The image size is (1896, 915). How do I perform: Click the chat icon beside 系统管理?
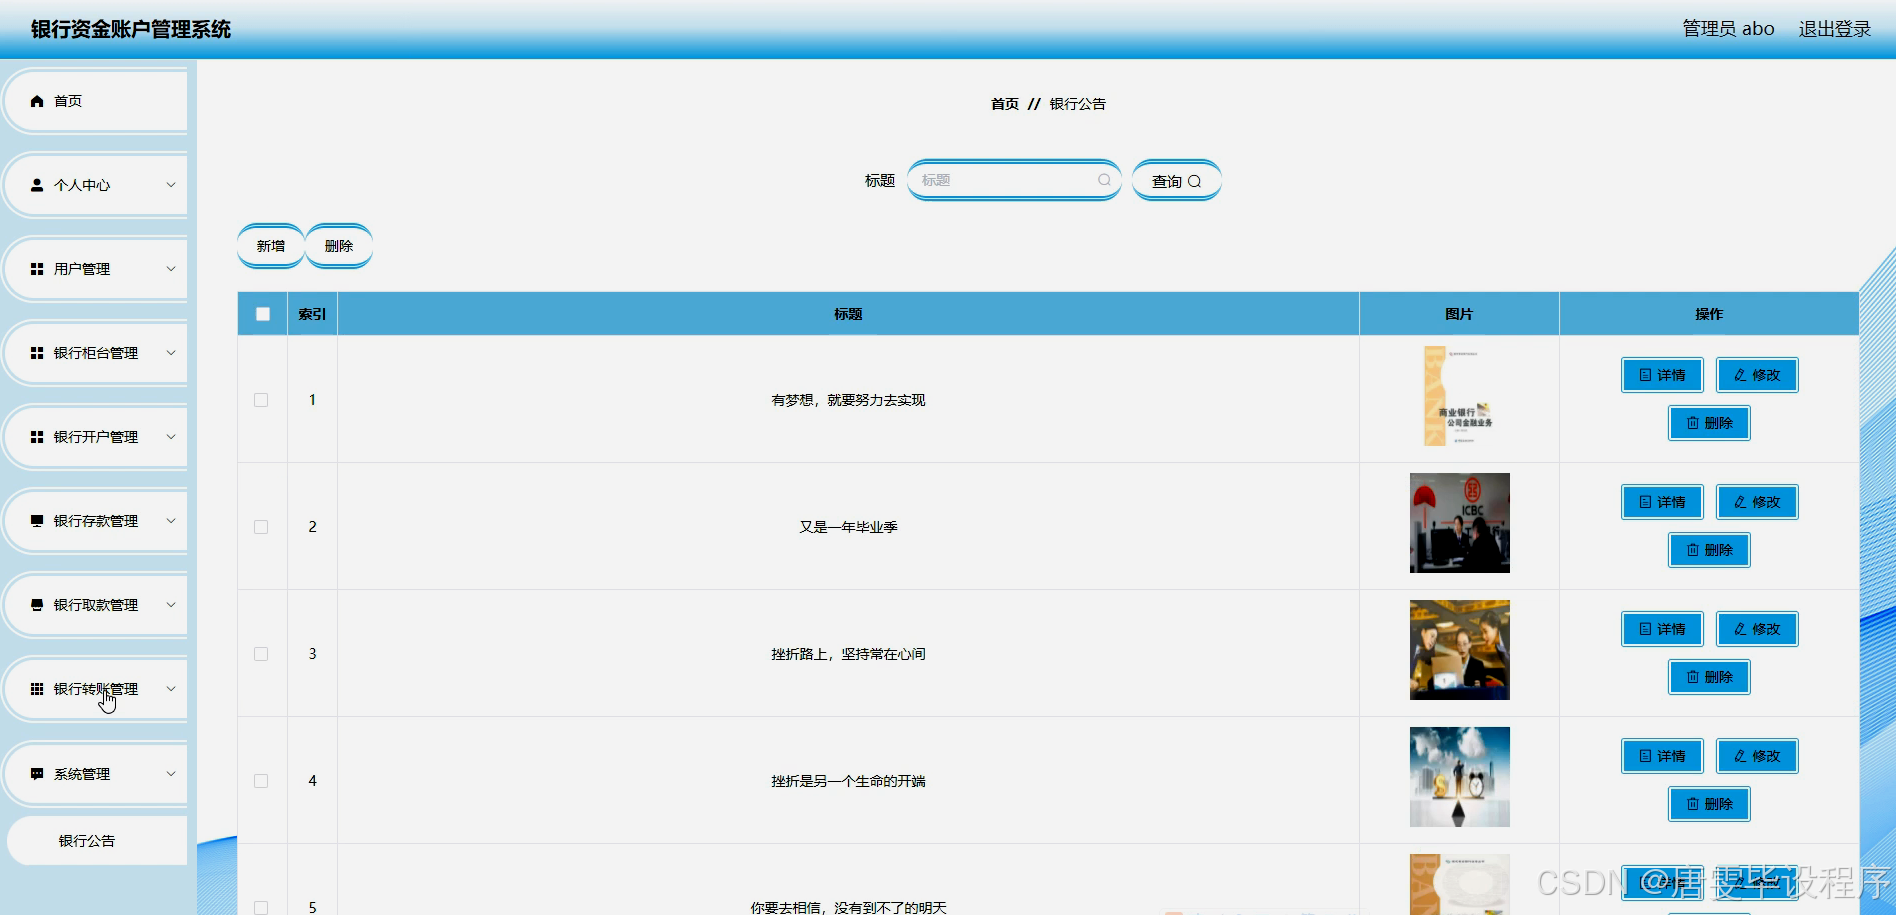pos(37,774)
